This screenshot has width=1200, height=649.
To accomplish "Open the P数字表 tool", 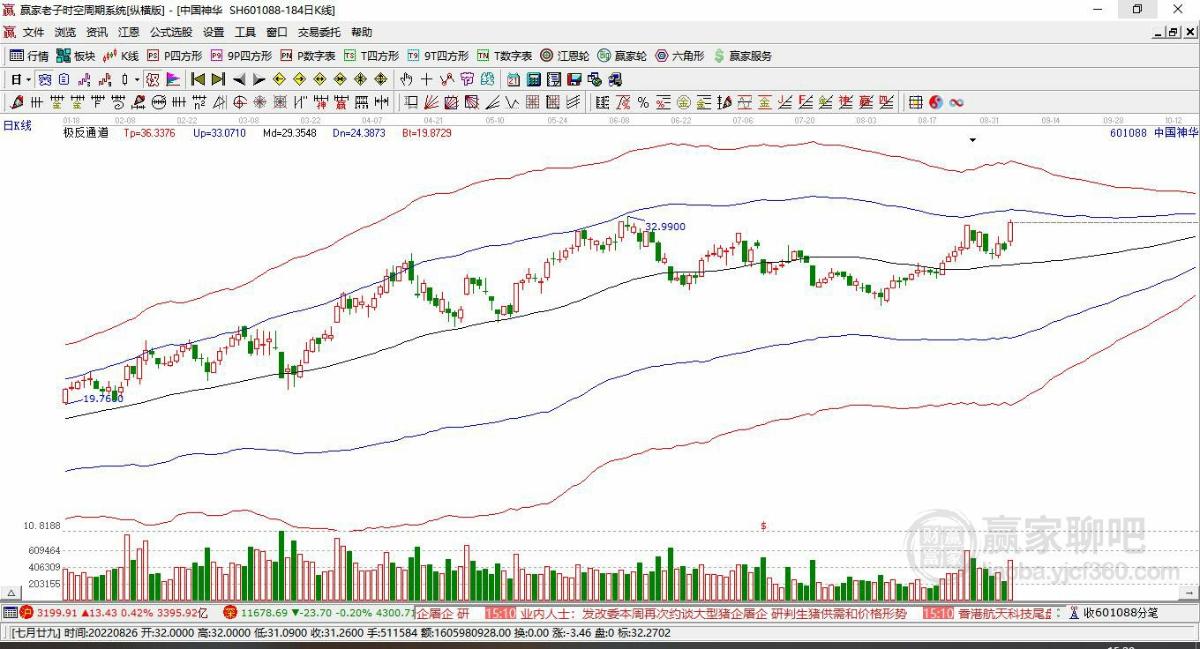I will [308, 56].
